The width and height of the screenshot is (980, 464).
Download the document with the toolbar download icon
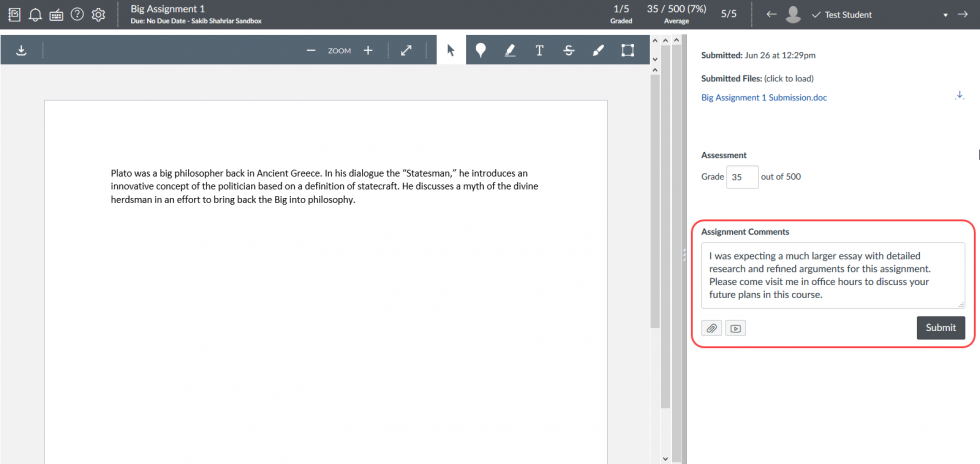(21, 51)
